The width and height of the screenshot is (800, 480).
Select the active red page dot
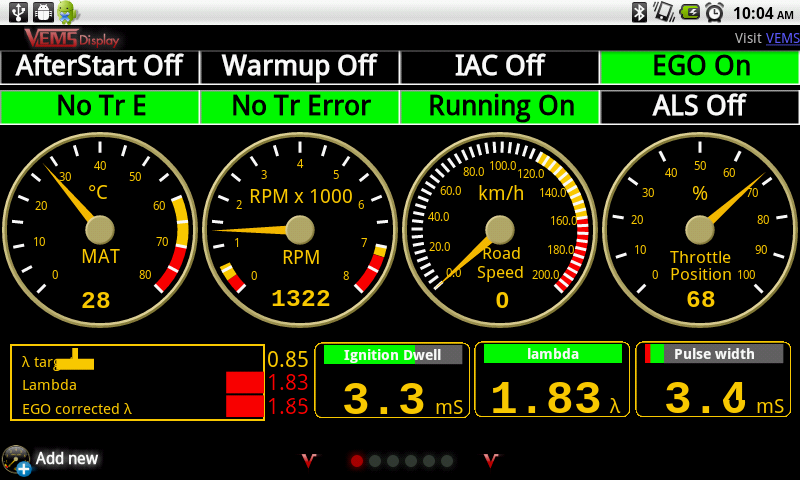coord(357,461)
